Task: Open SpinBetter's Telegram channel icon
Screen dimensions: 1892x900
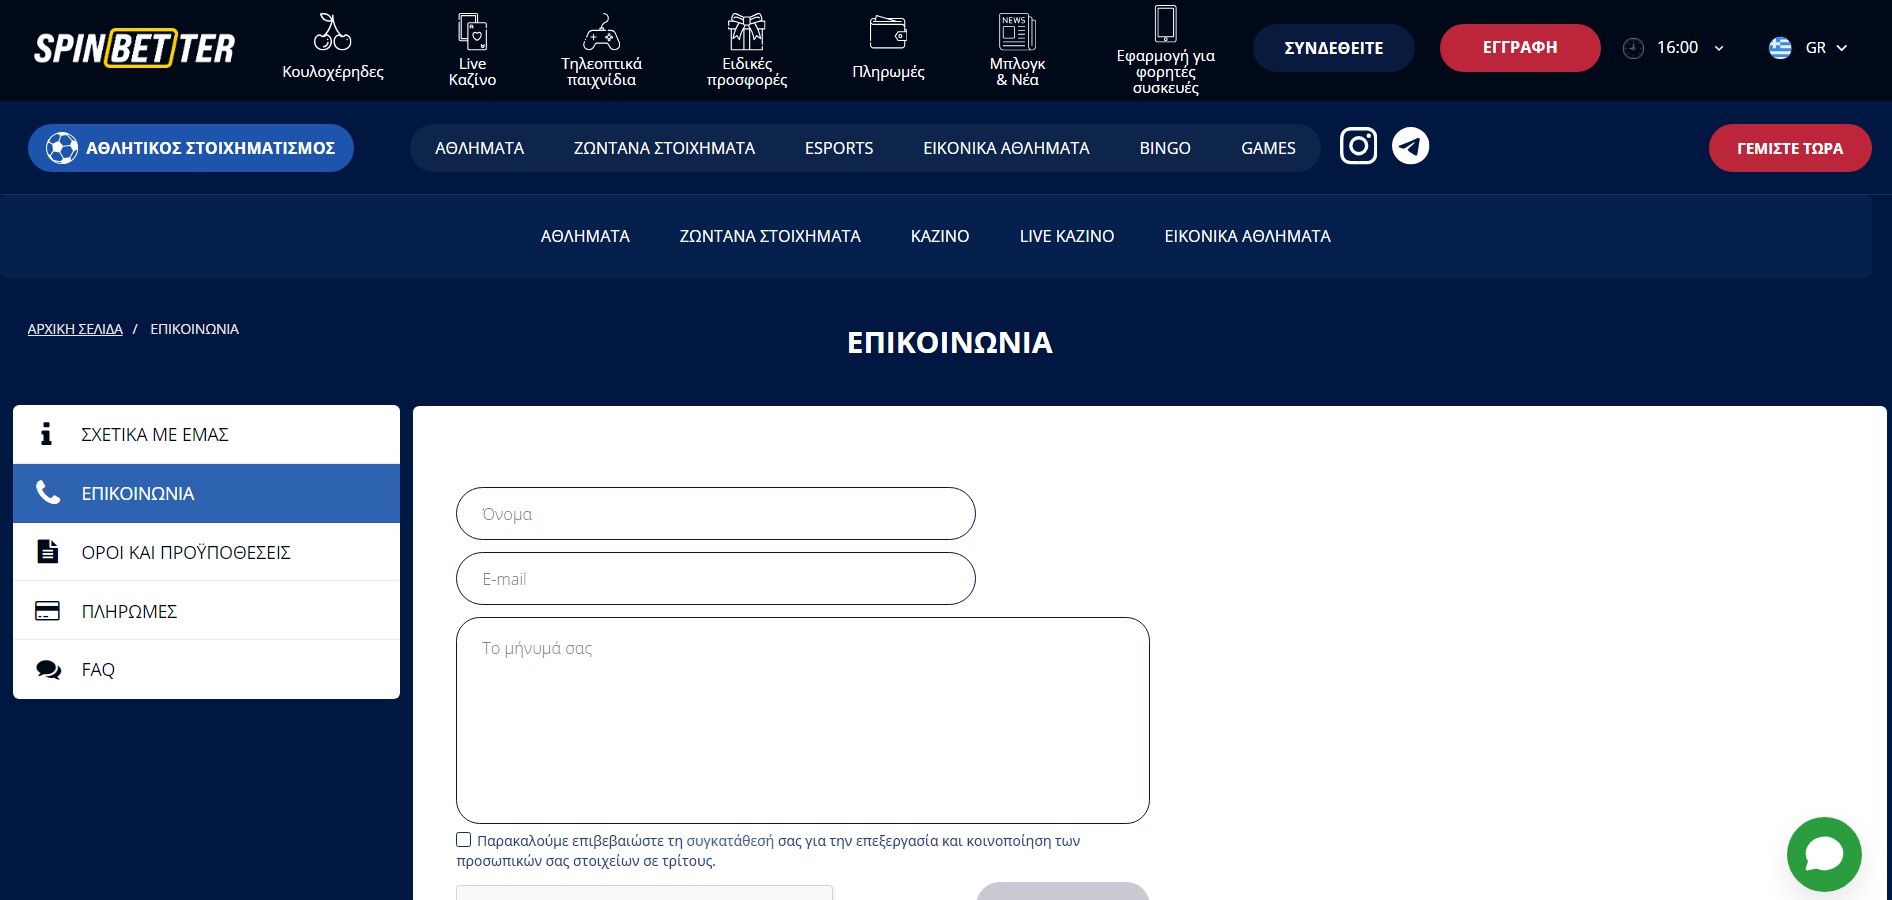Action: (x=1410, y=145)
